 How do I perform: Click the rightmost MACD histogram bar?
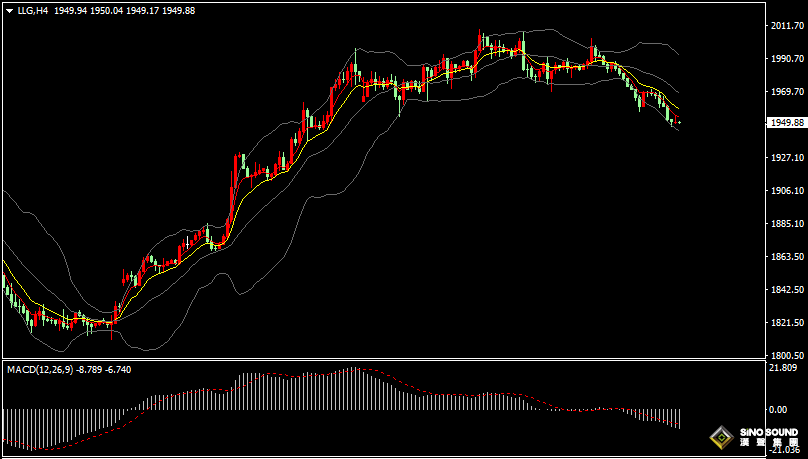[x=679, y=418]
